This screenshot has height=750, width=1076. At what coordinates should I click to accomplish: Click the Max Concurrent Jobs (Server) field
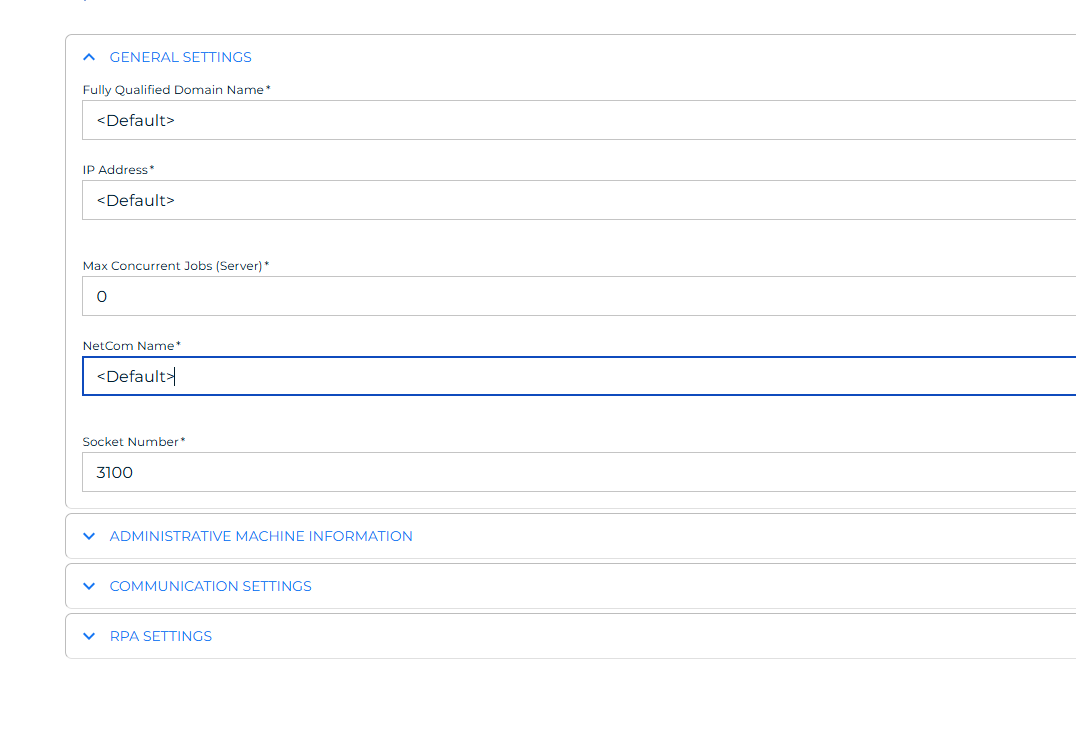579,296
